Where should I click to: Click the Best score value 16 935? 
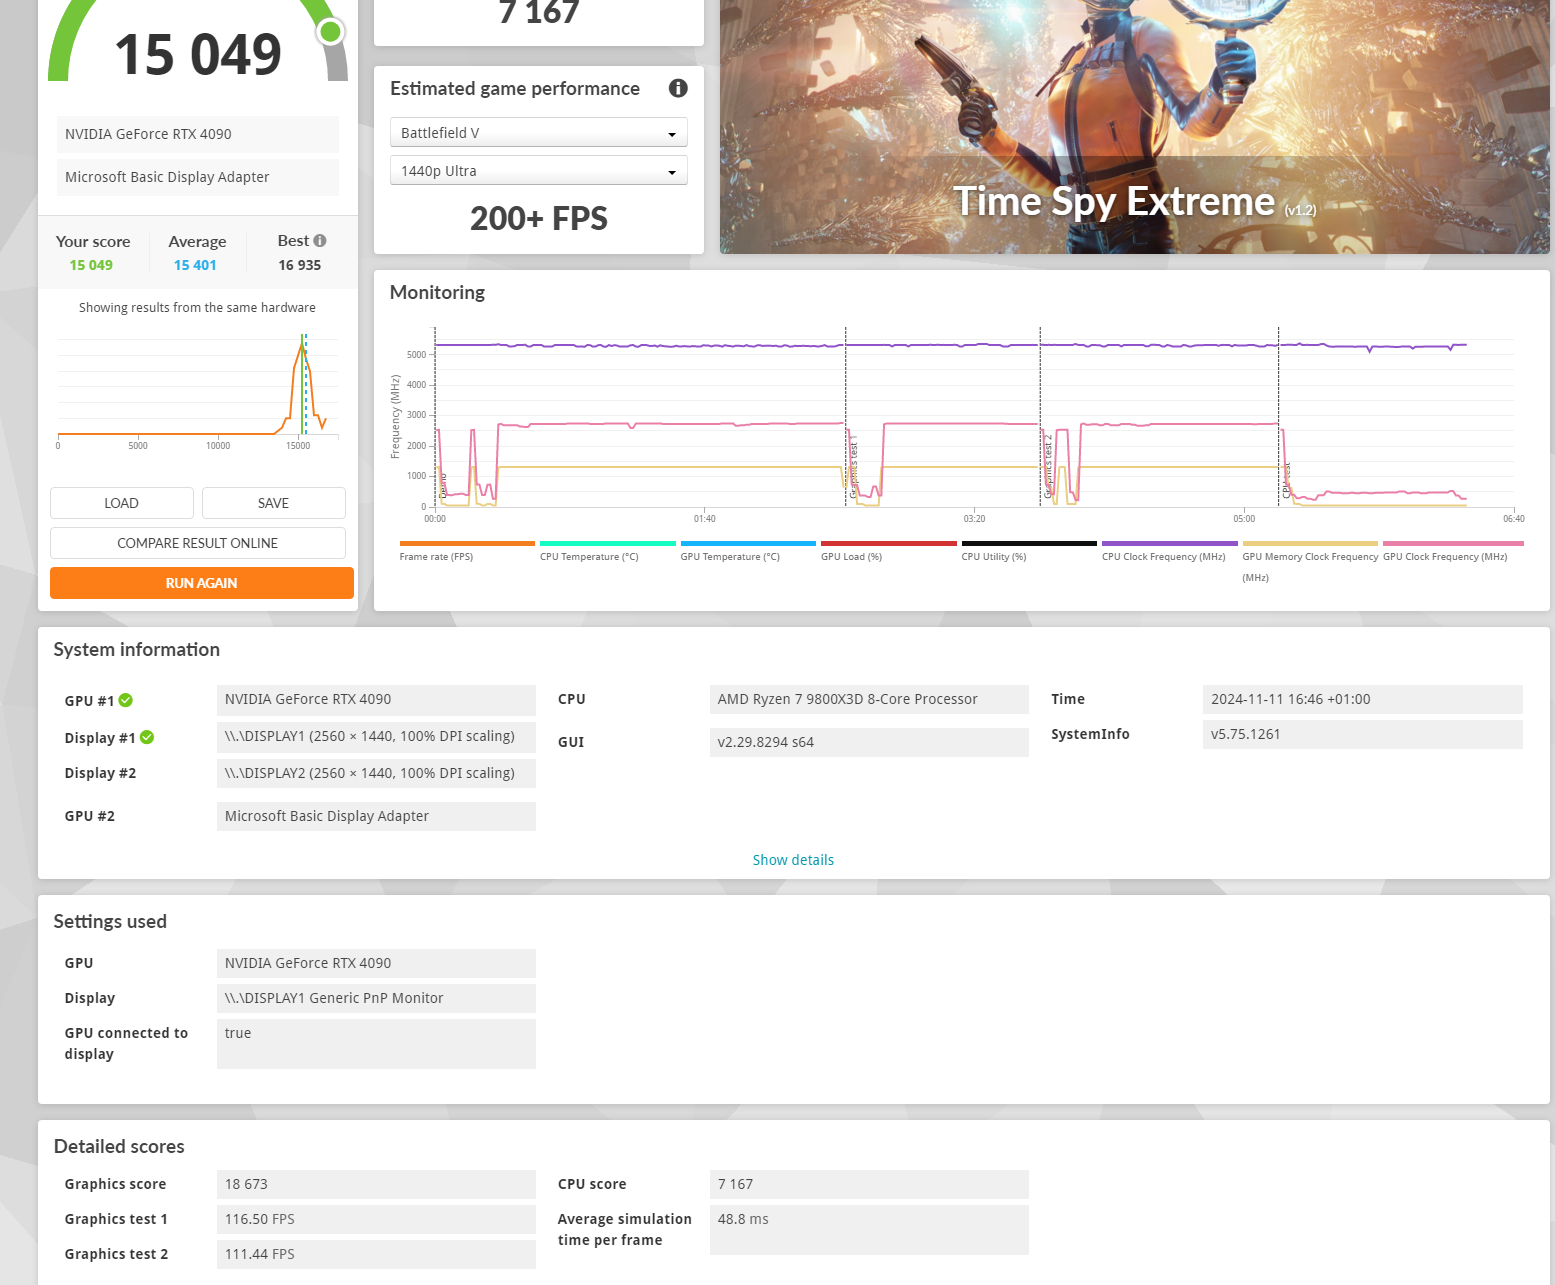coord(300,265)
